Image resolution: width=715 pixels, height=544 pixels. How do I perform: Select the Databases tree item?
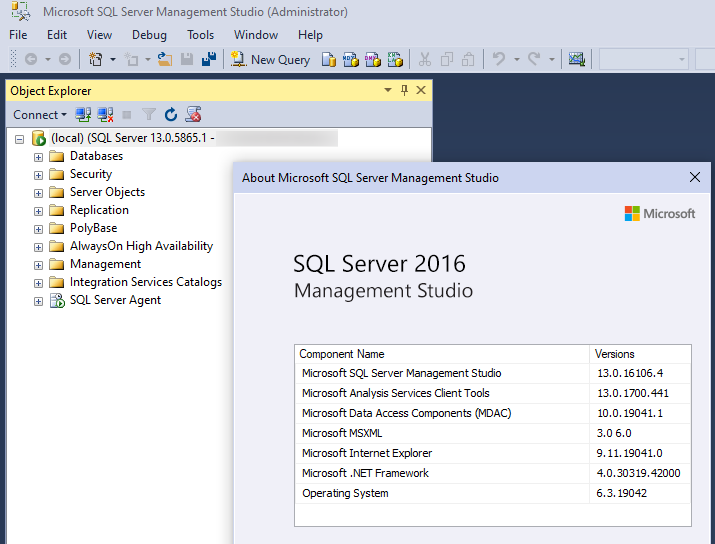pyautogui.click(x=96, y=156)
